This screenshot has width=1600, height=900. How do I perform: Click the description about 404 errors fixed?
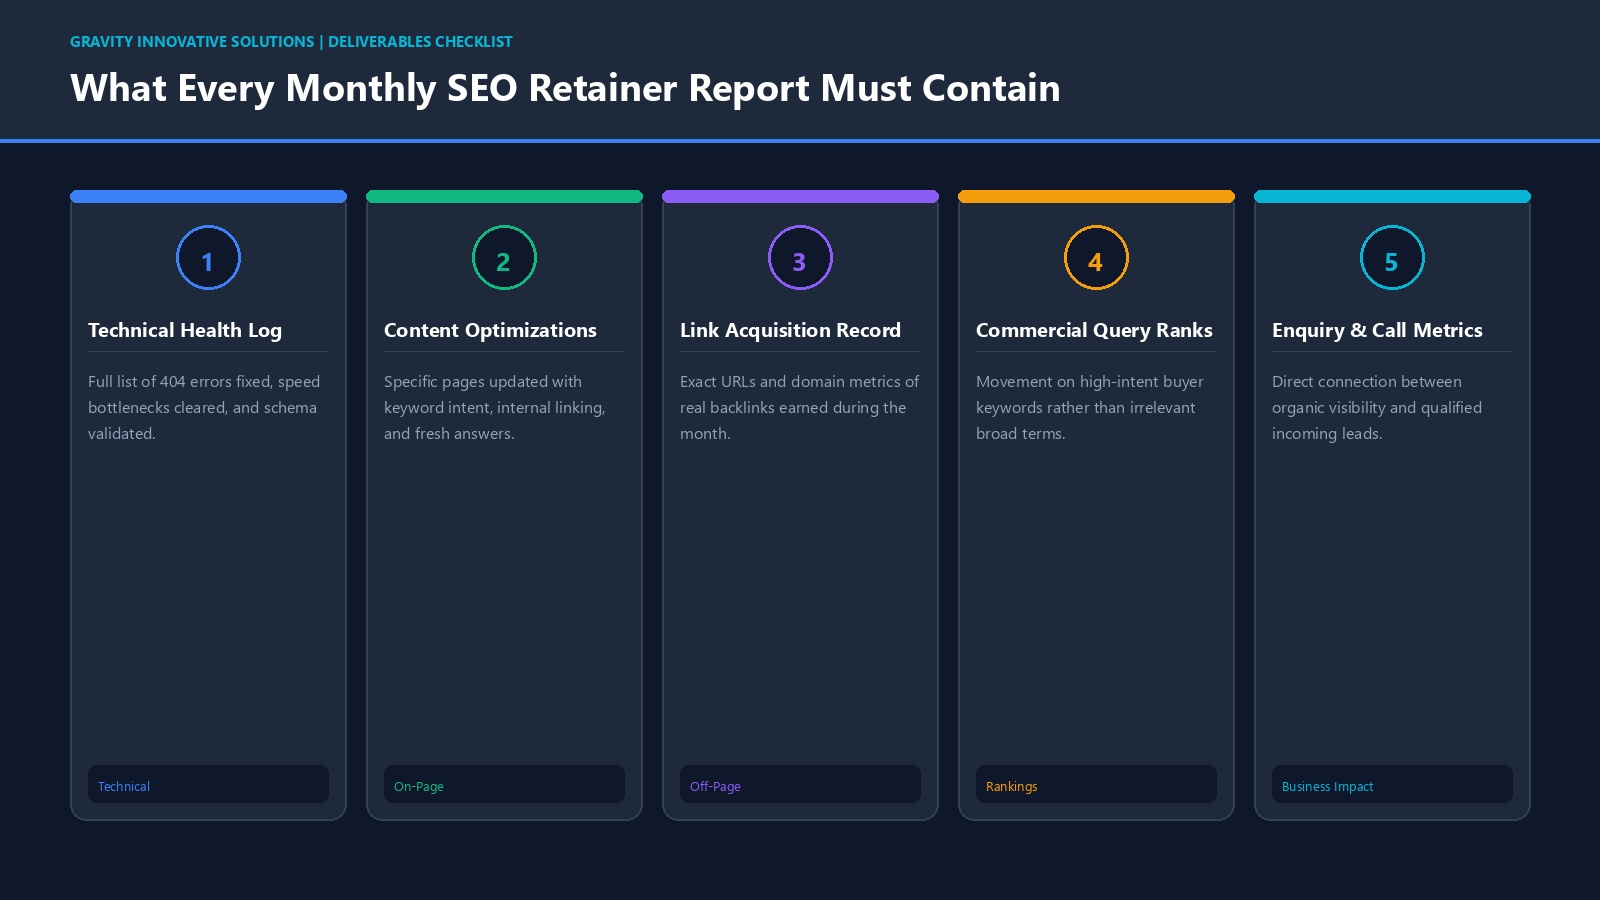(204, 407)
